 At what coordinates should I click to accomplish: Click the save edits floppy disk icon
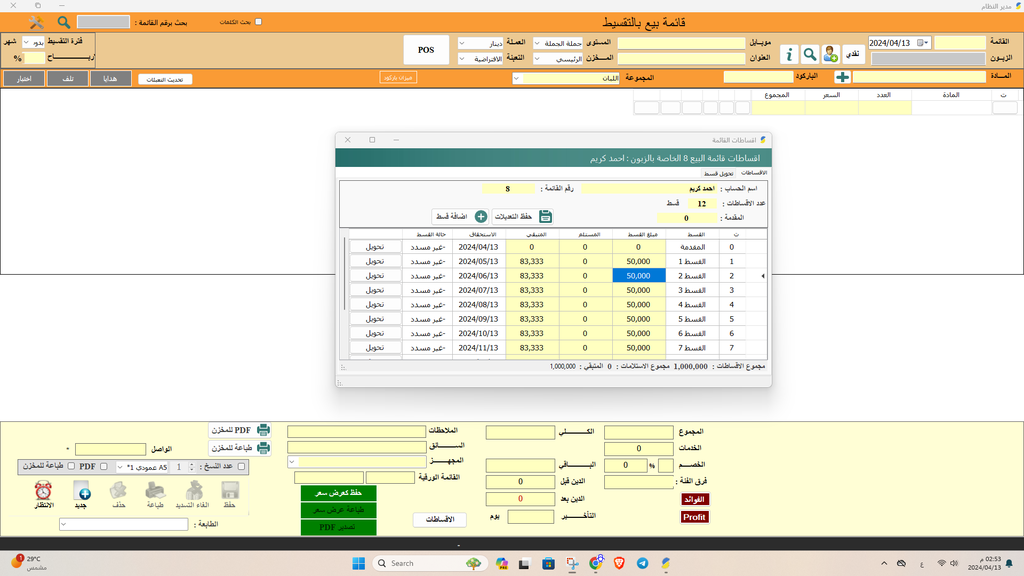coord(546,216)
